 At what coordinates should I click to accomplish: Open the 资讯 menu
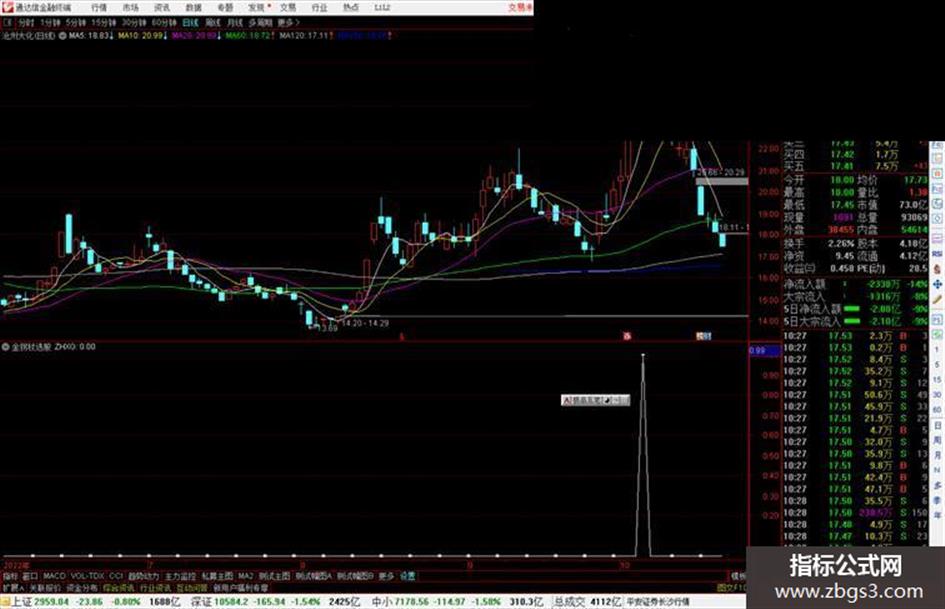[x=162, y=7]
